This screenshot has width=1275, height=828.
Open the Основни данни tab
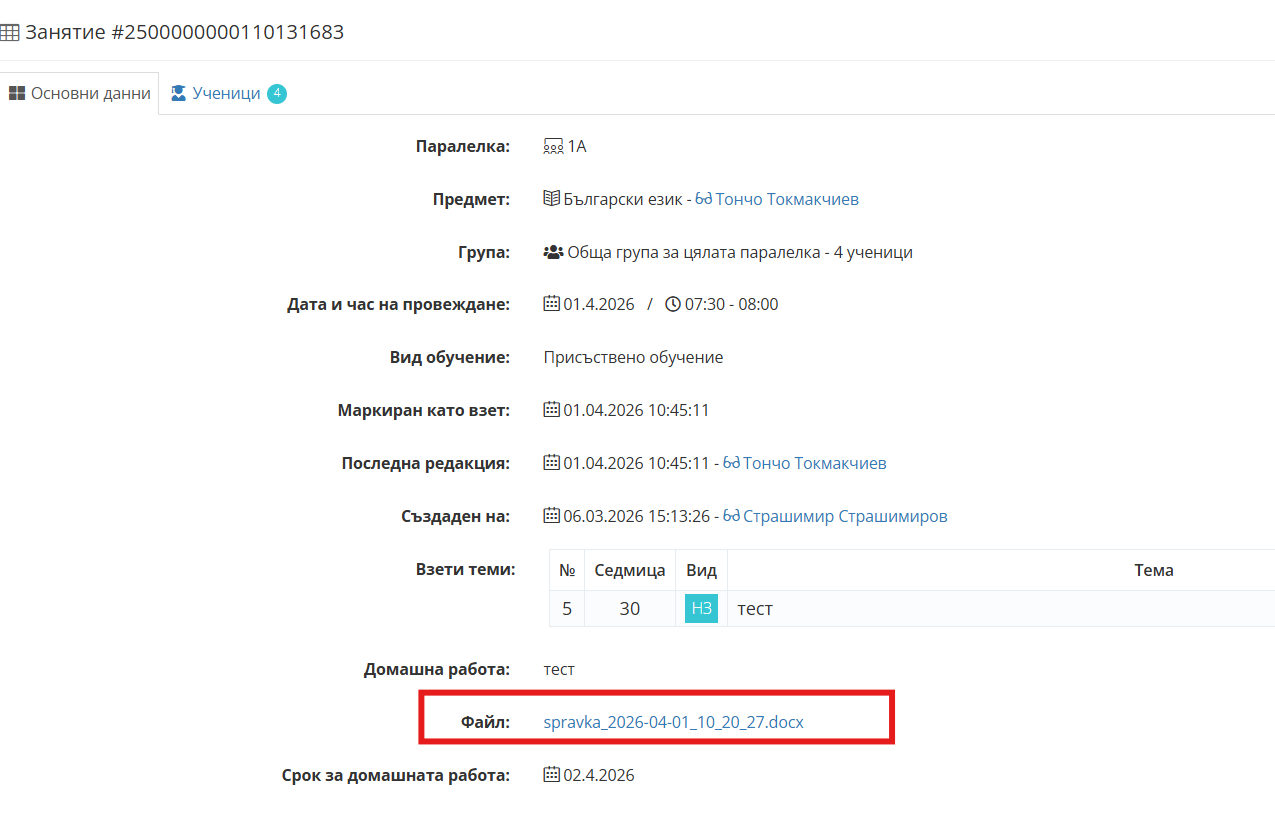tap(80, 93)
